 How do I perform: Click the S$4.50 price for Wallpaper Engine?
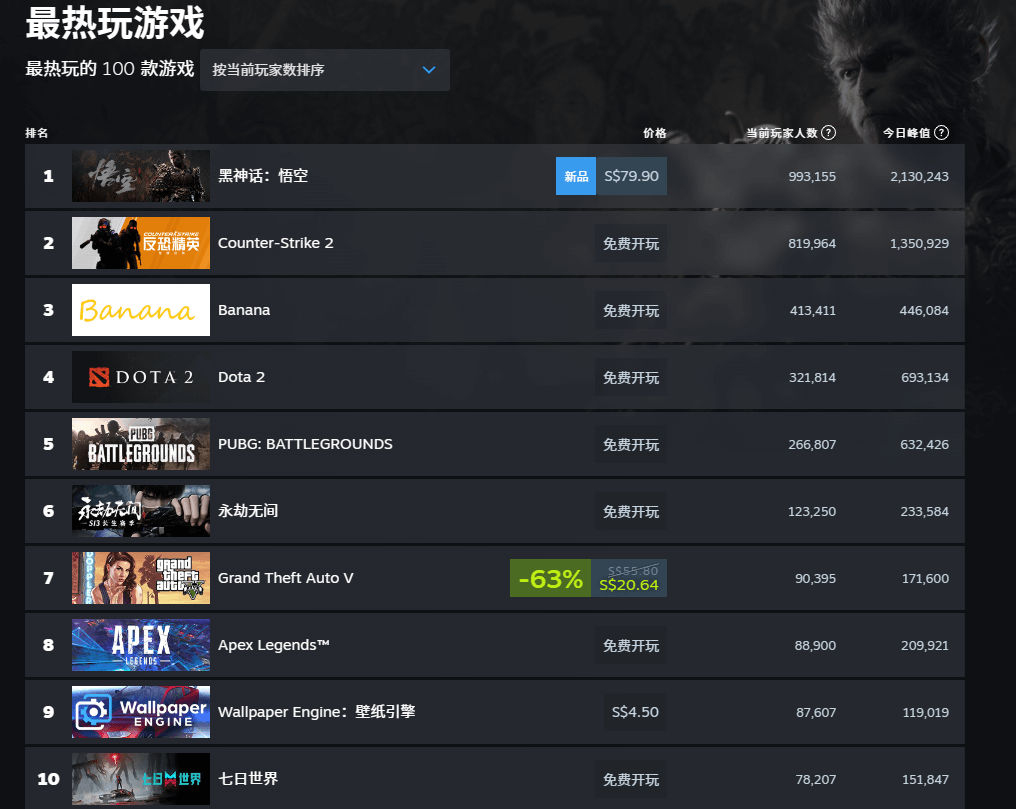pos(634,712)
